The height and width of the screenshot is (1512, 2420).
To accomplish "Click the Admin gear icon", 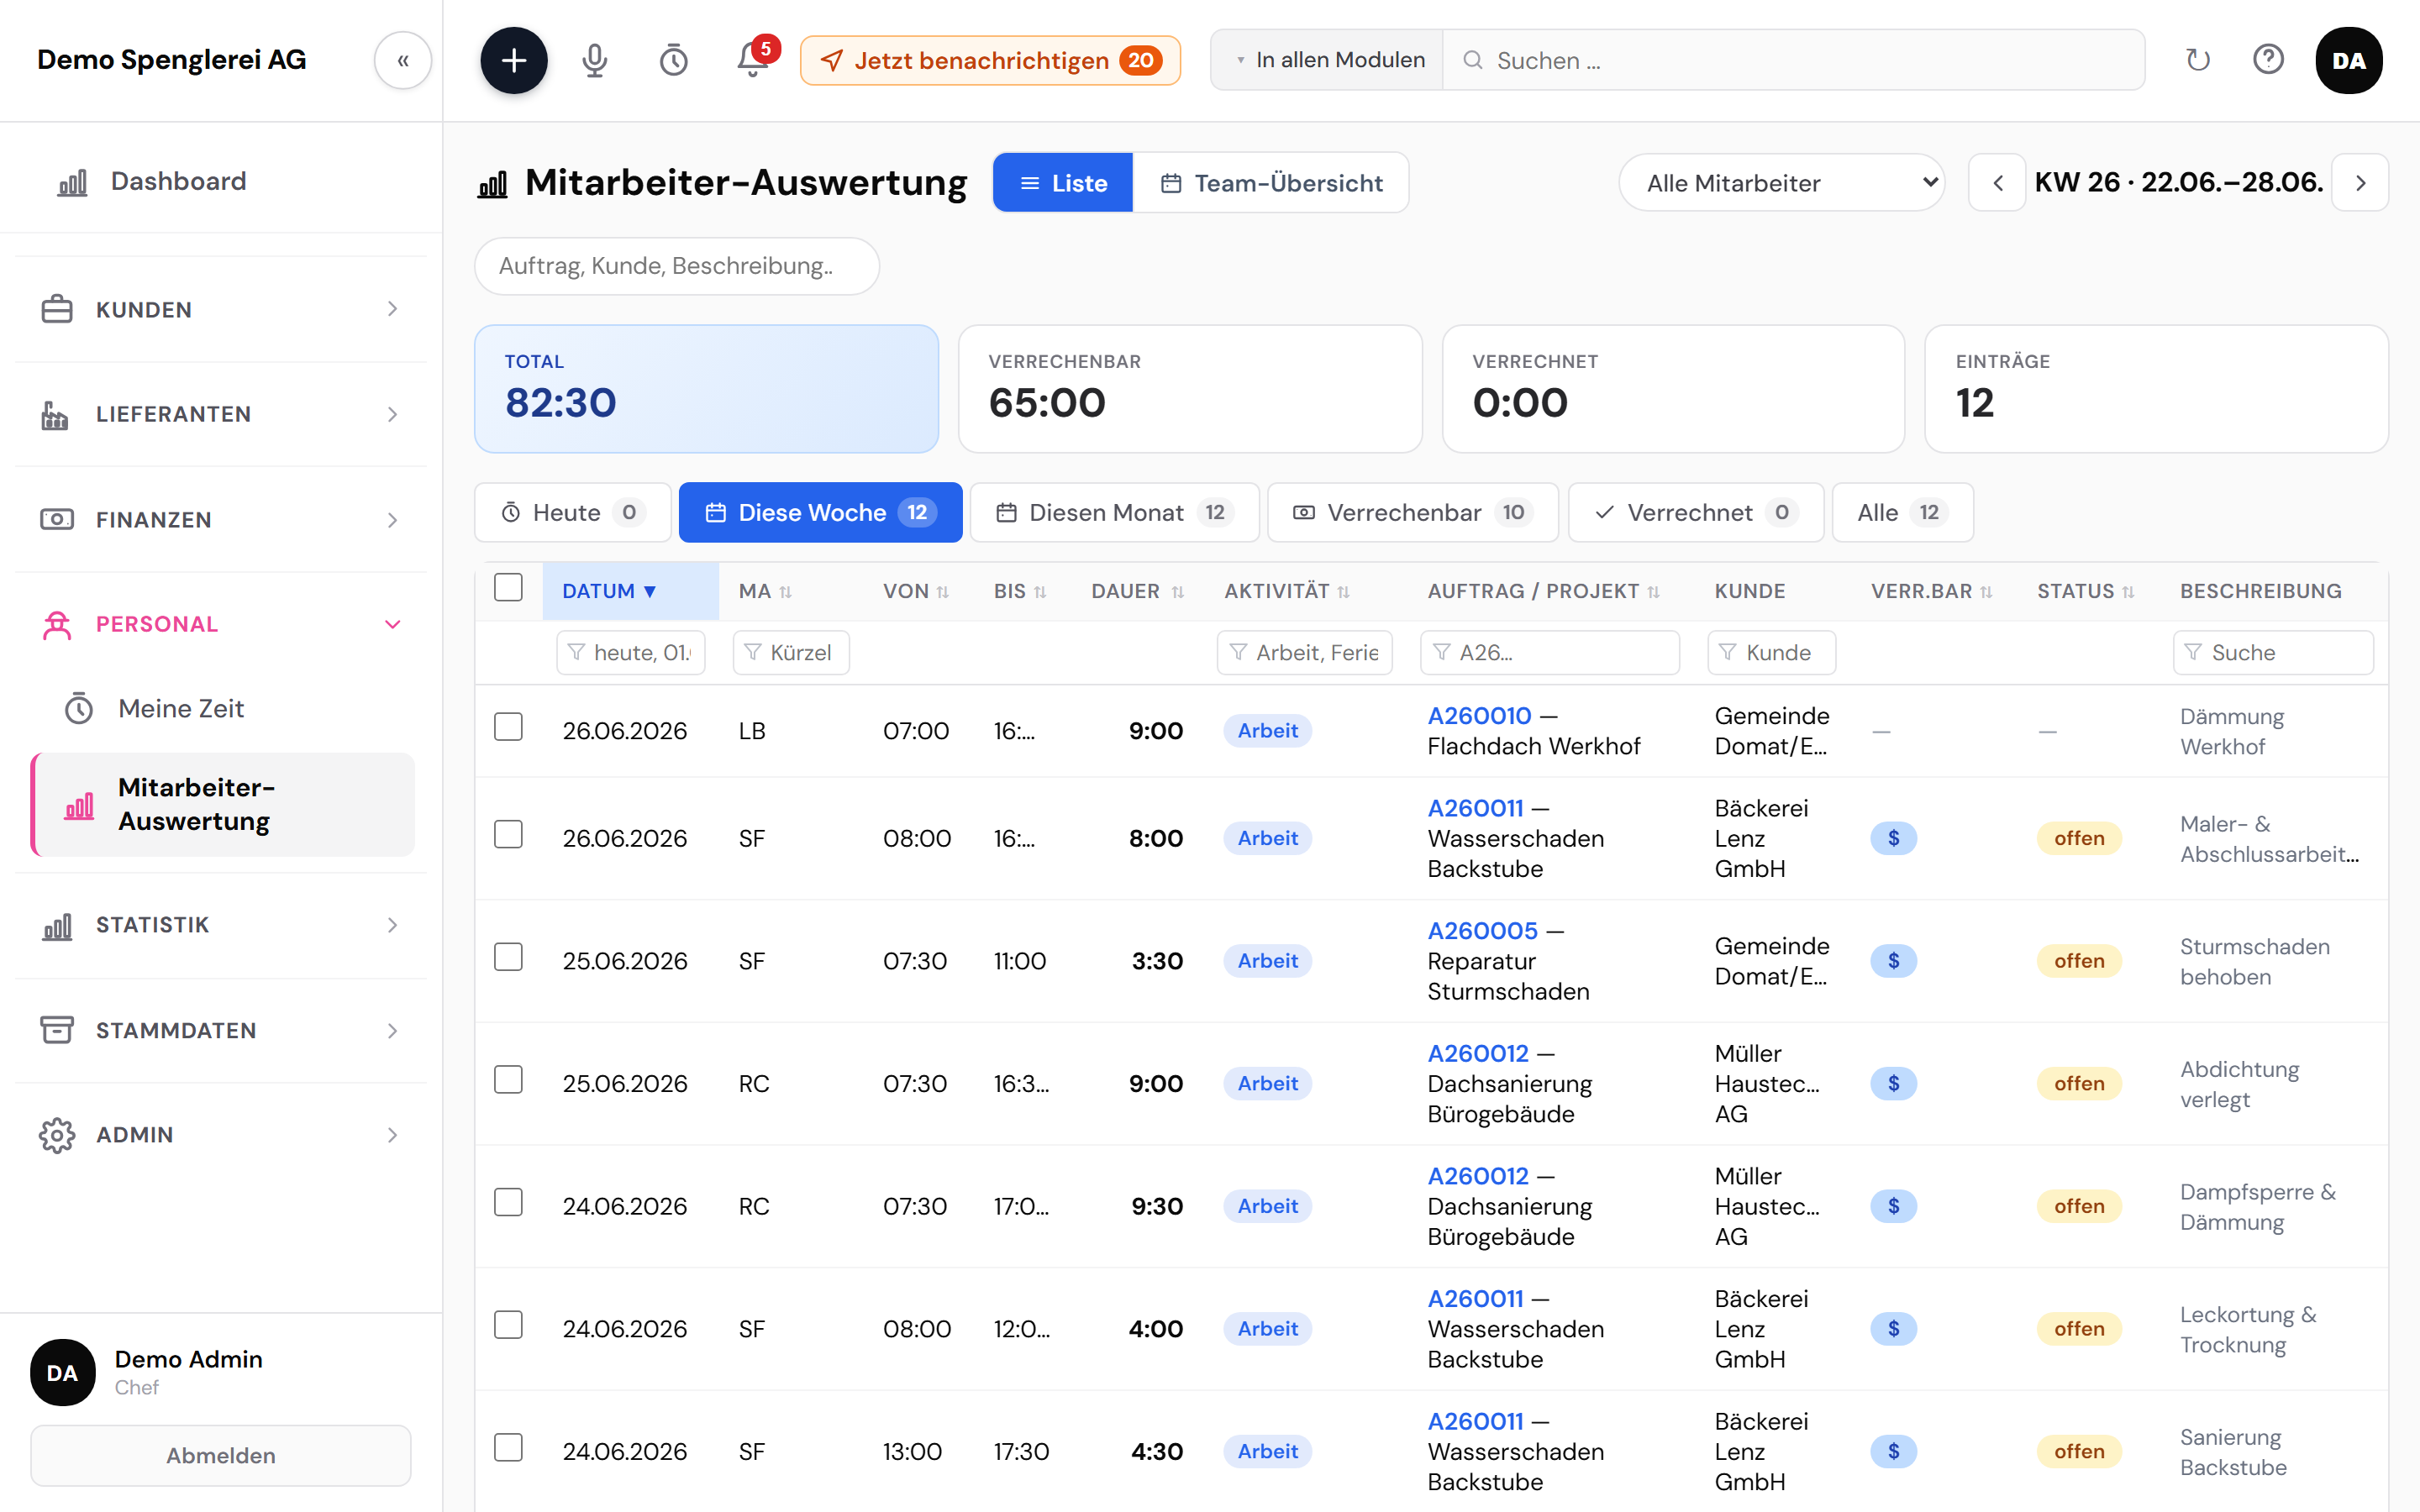I will (57, 1135).
